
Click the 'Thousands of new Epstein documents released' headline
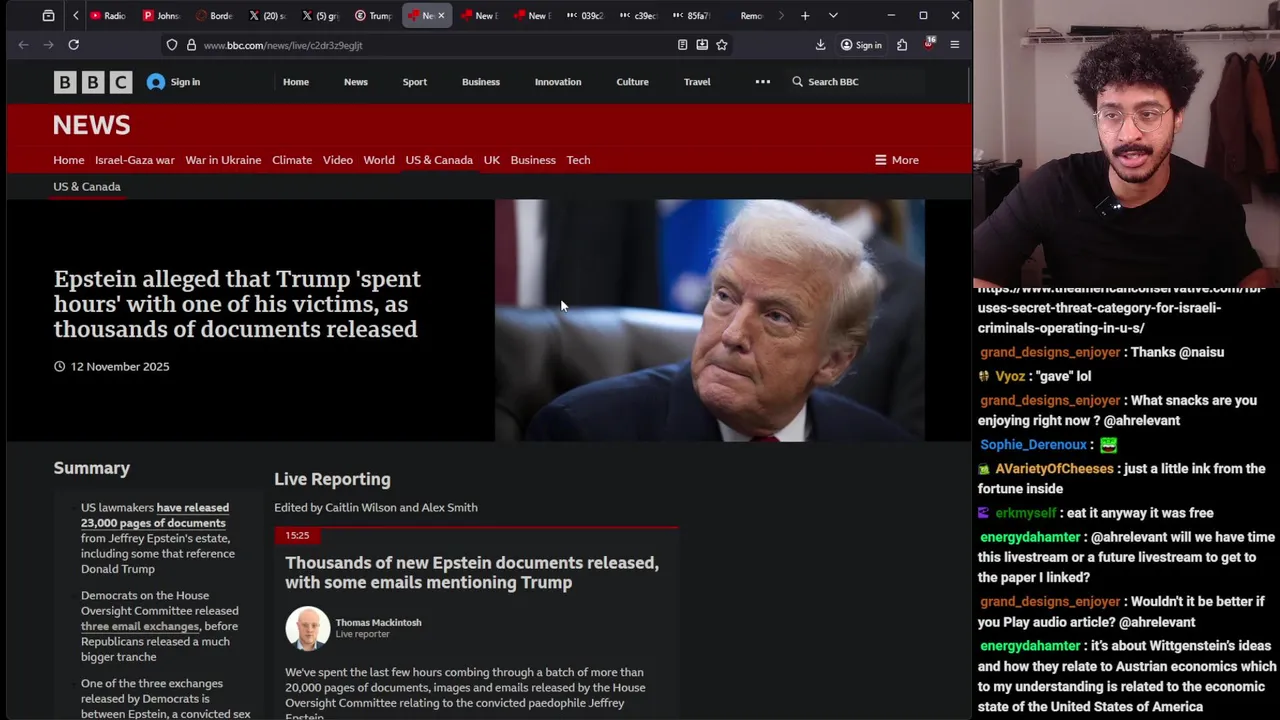472,572
